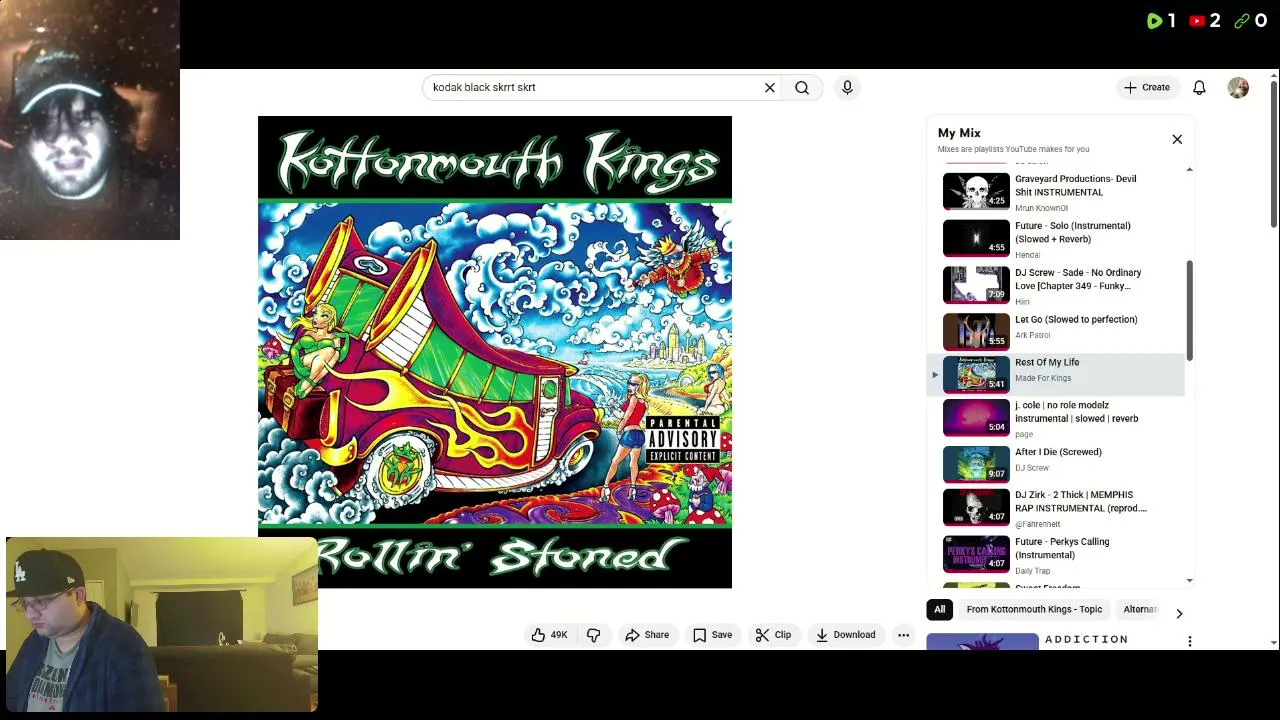Download this video

coord(845,635)
